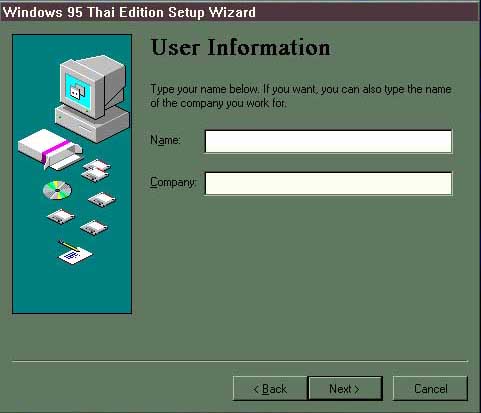Click the User Information heading
Screen dimensions: 481x413
[x=241, y=47]
